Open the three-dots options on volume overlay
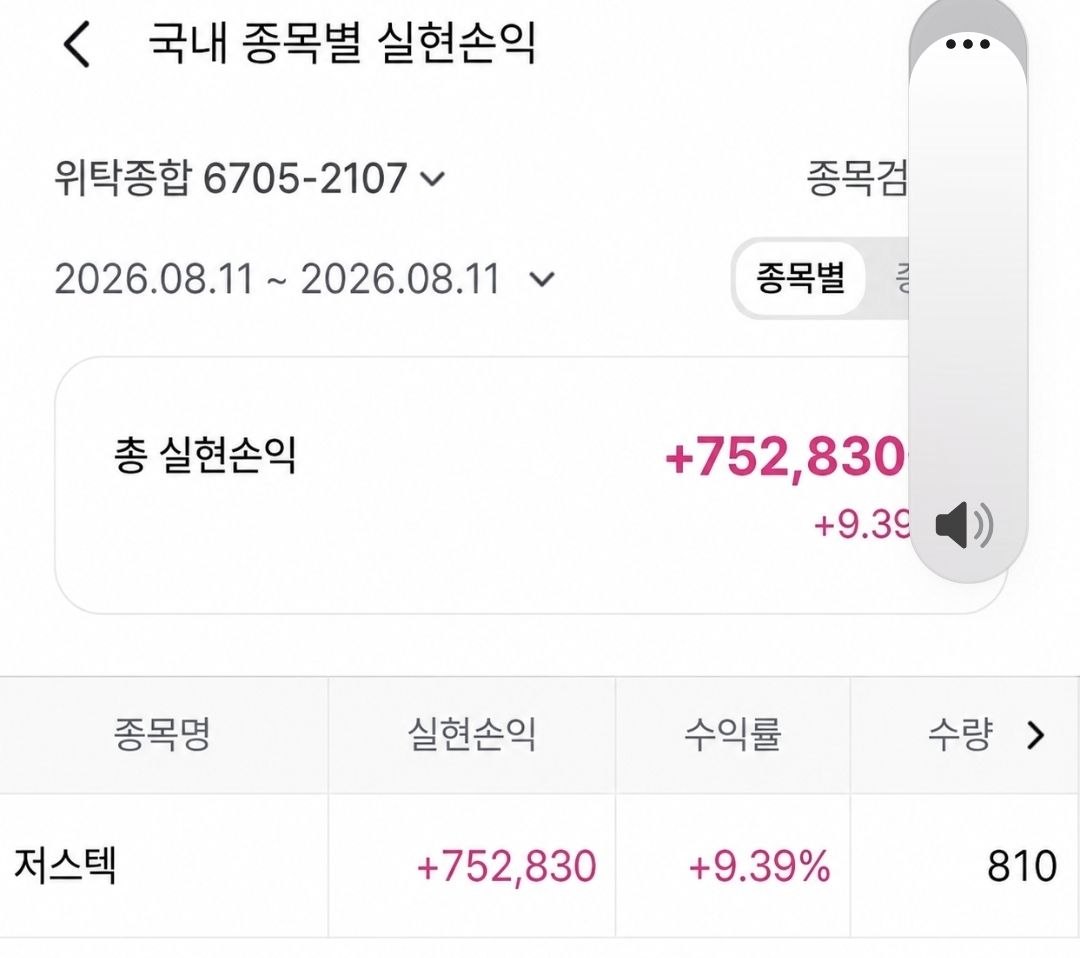 coord(967,45)
